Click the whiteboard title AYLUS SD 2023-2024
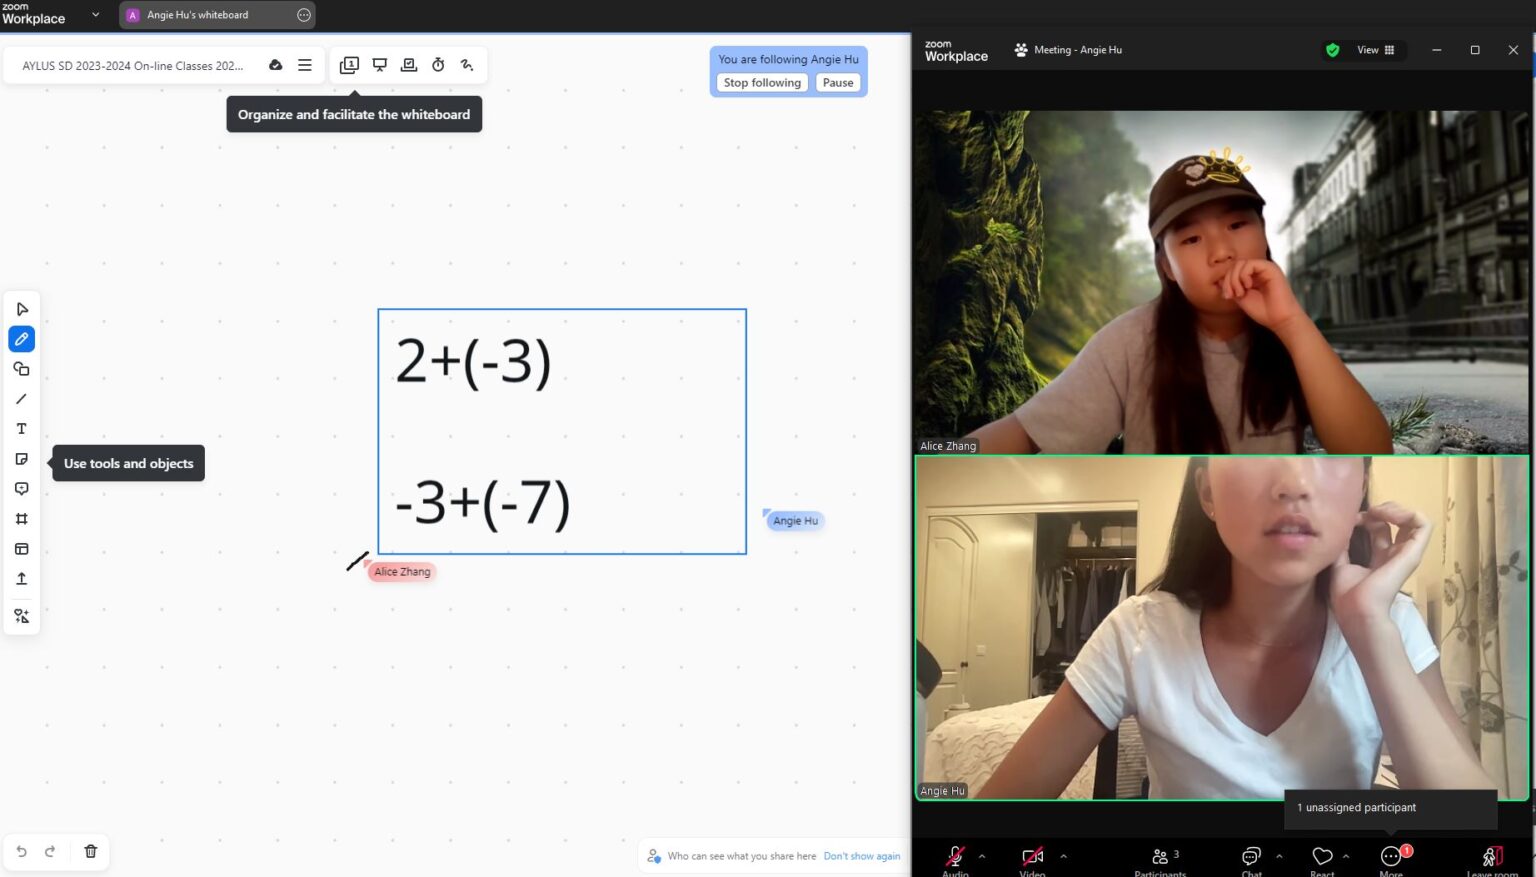Screen dimensions: 1536x877 (132, 66)
